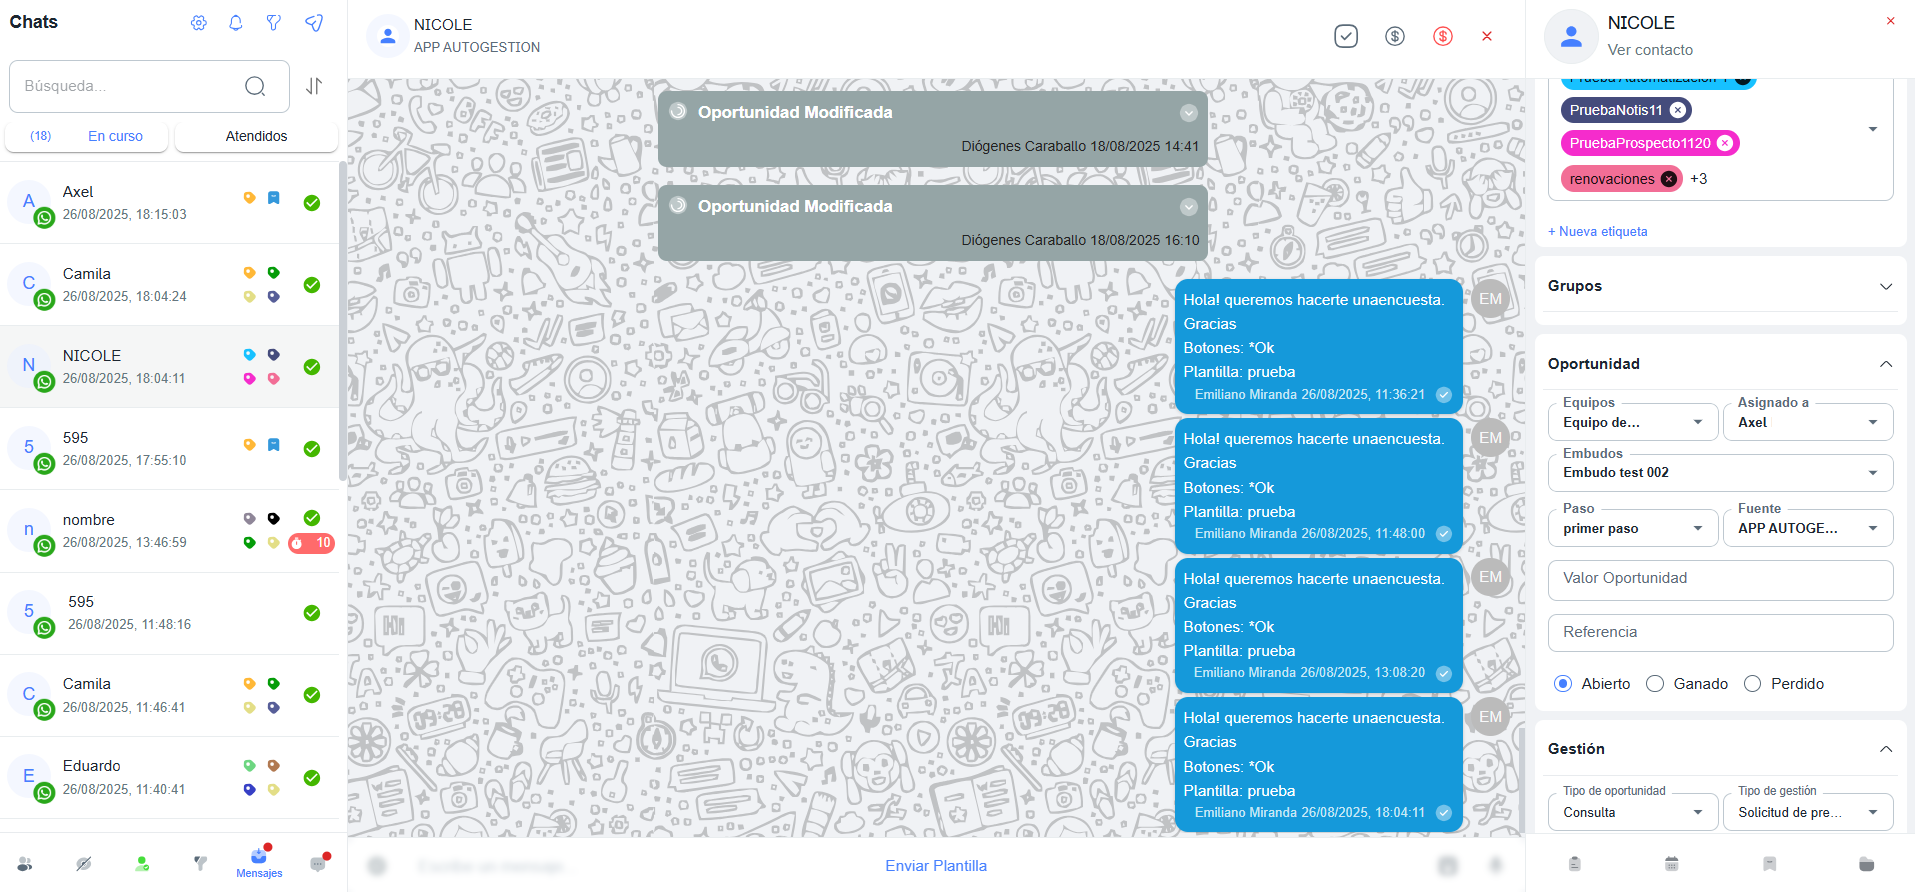Viewport: 1915px width, 892px height.
Task: Switch to the En curso tab
Action: pyautogui.click(x=115, y=136)
